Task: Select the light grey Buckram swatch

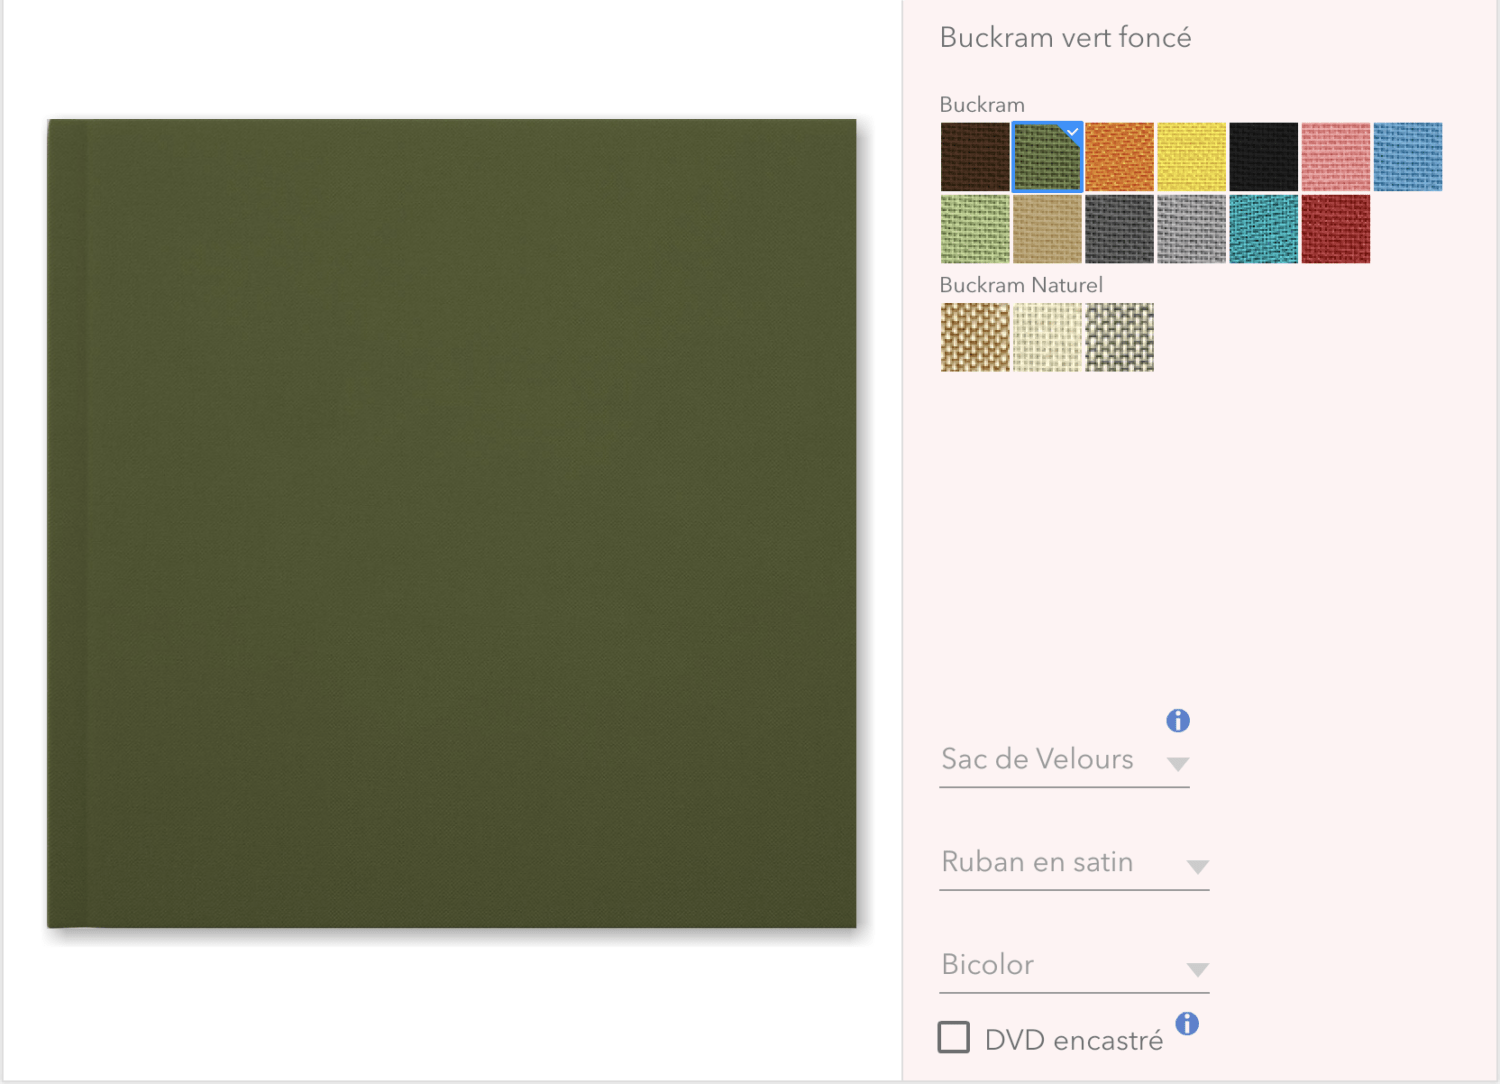Action: [1191, 229]
